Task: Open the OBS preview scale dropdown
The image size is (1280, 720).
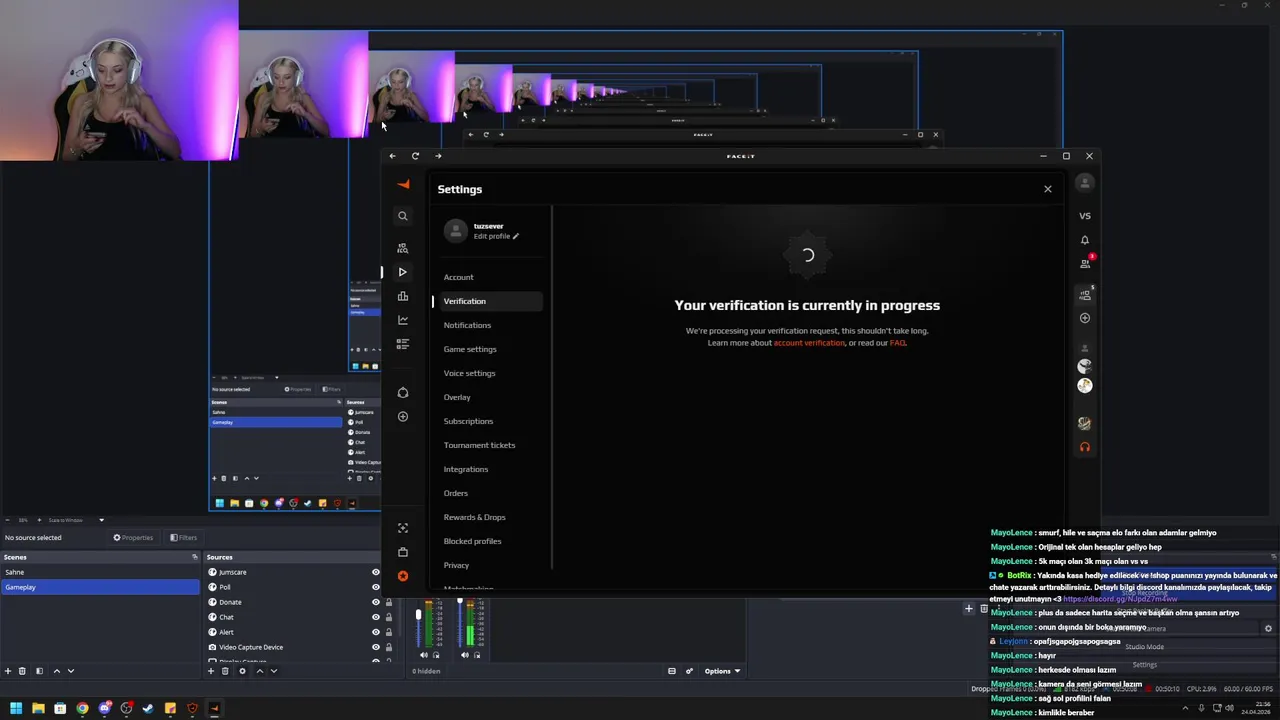Action: (x=77, y=520)
